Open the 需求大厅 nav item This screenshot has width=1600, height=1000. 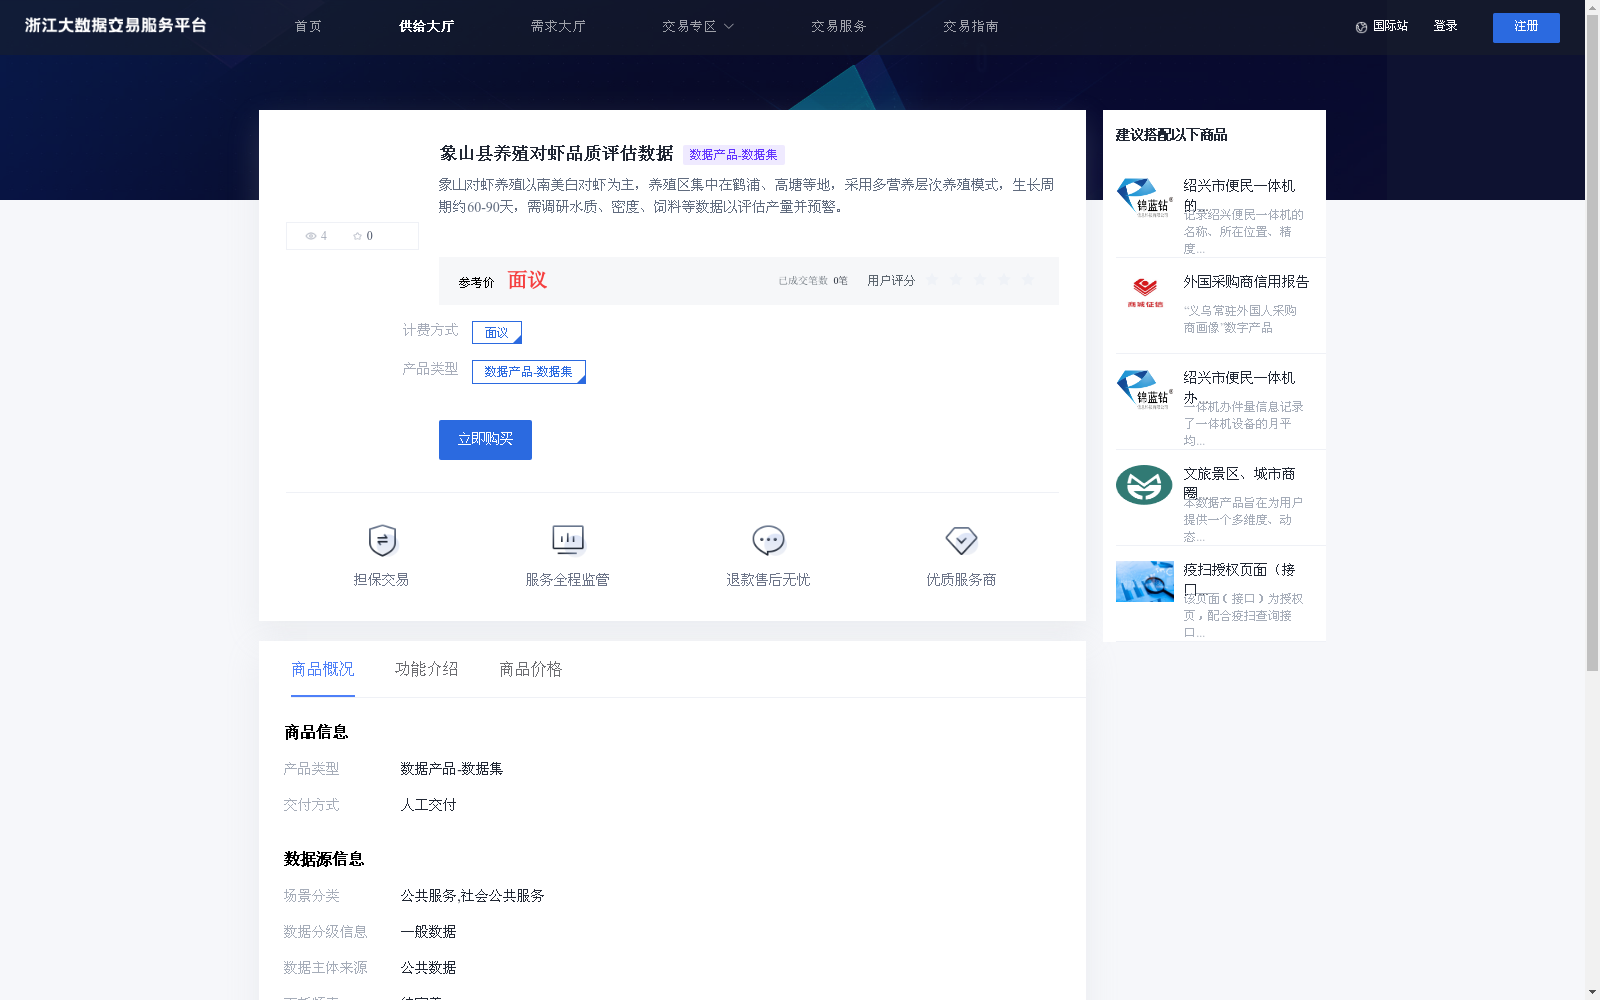tap(558, 27)
